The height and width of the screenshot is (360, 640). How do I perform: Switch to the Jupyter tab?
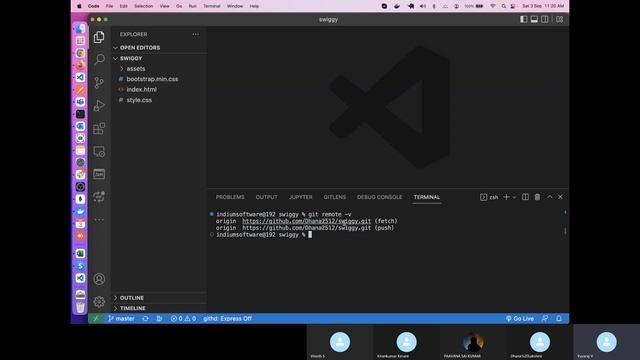(x=300, y=197)
